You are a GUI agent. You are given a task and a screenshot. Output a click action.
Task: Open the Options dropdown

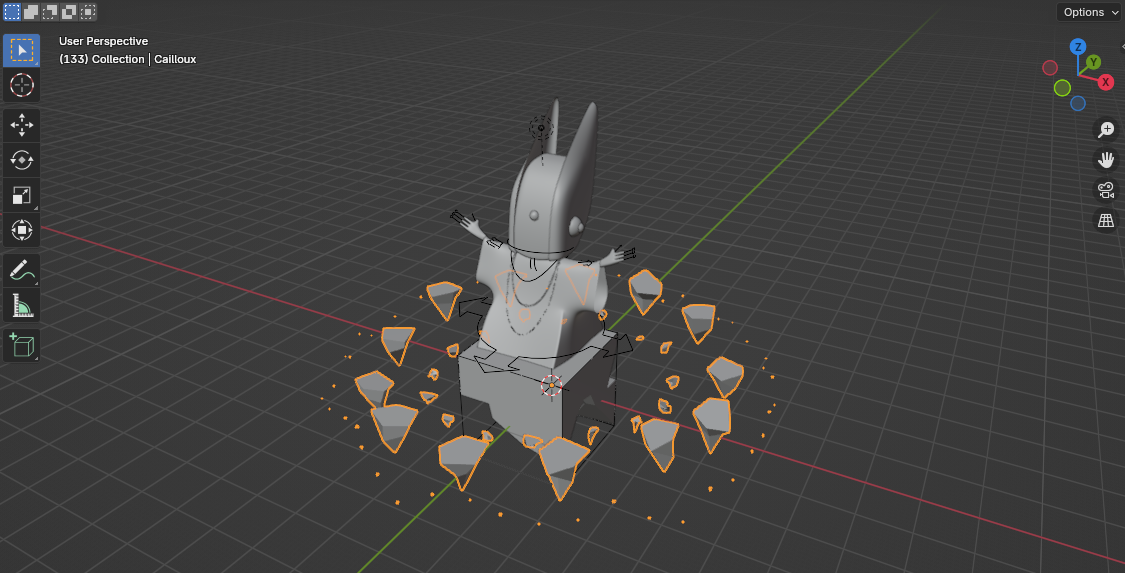click(1088, 12)
